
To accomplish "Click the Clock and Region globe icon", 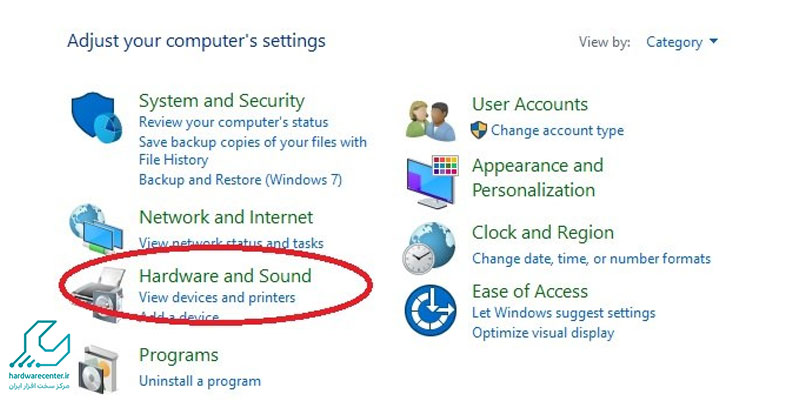I will [x=430, y=248].
